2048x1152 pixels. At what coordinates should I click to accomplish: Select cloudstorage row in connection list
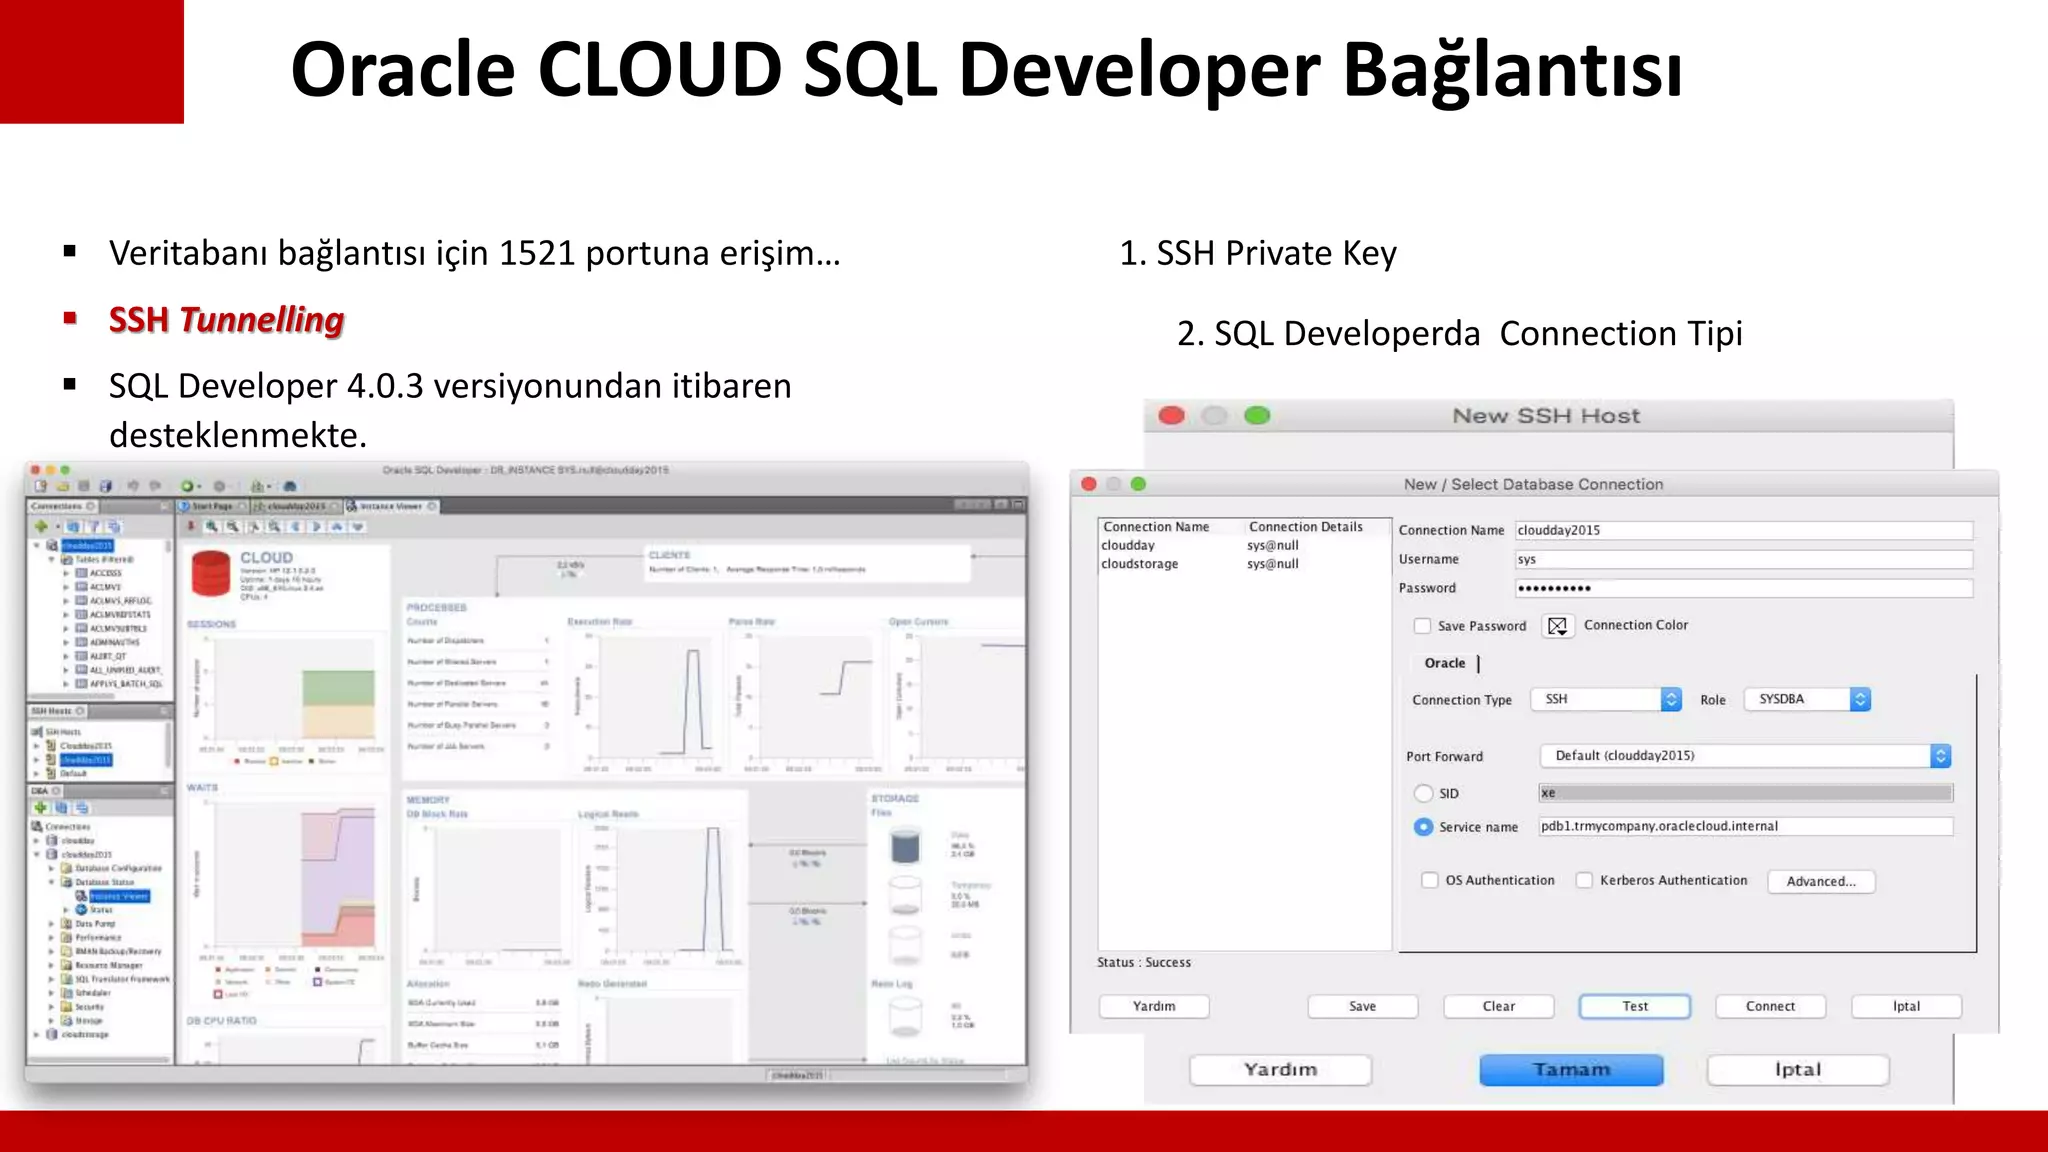coord(1243,564)
